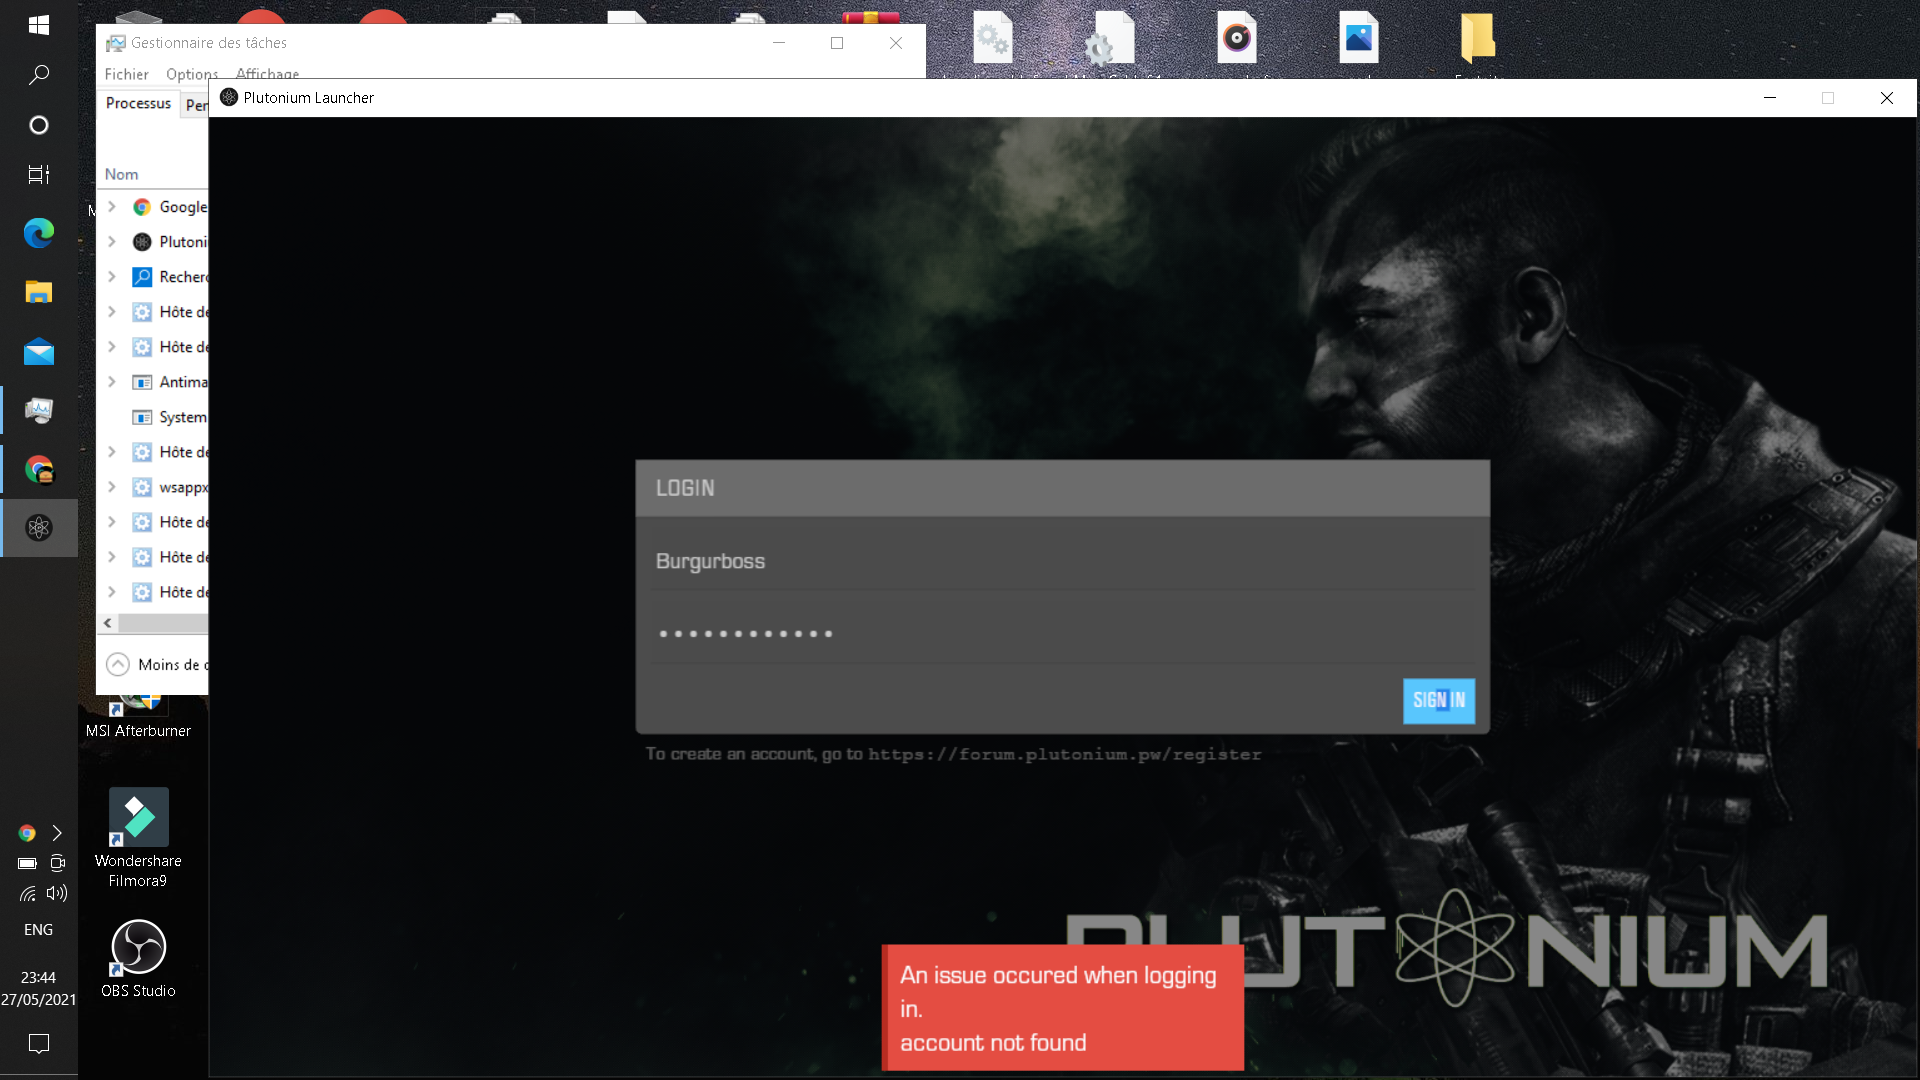Image resolution: width=1920 pixels, height=1080 pixels.
Task: Open the notification center icon
Action: [x=39, y=1044]
